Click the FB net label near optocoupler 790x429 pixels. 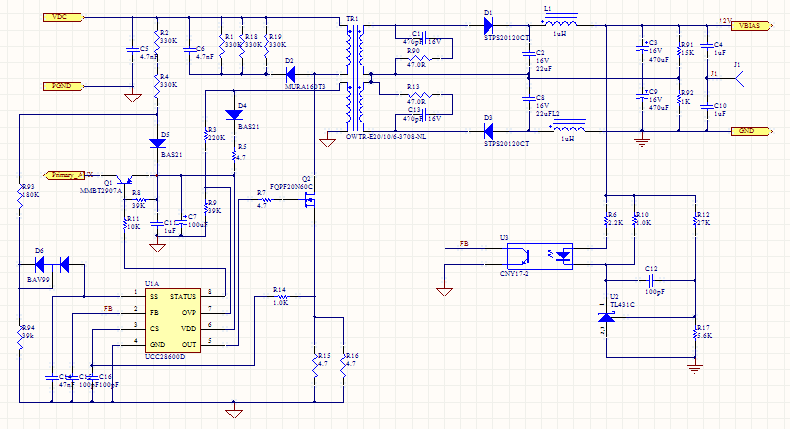pyautogui.click(x=464, y=243)
